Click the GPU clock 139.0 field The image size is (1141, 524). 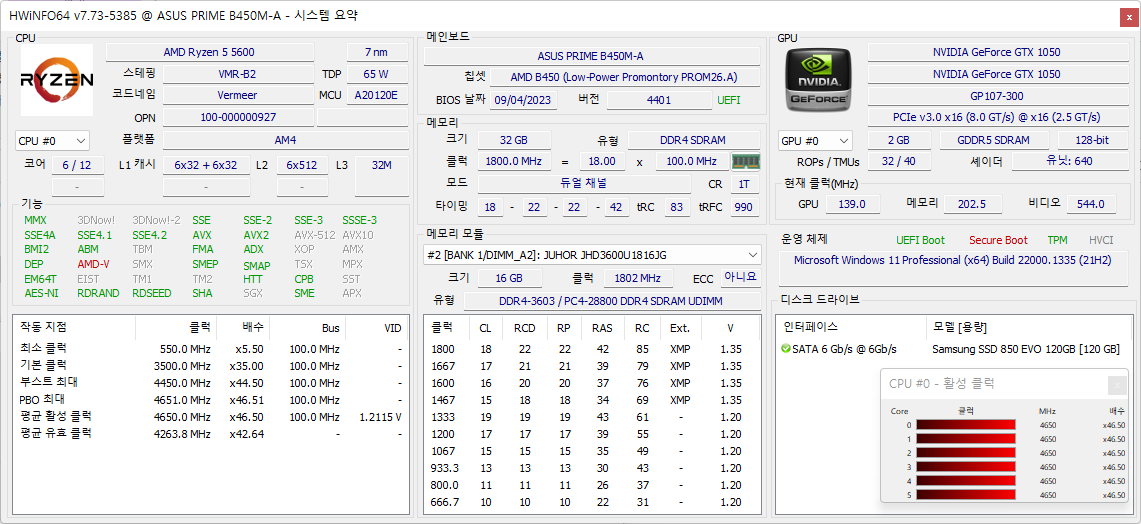click(851, 205)
